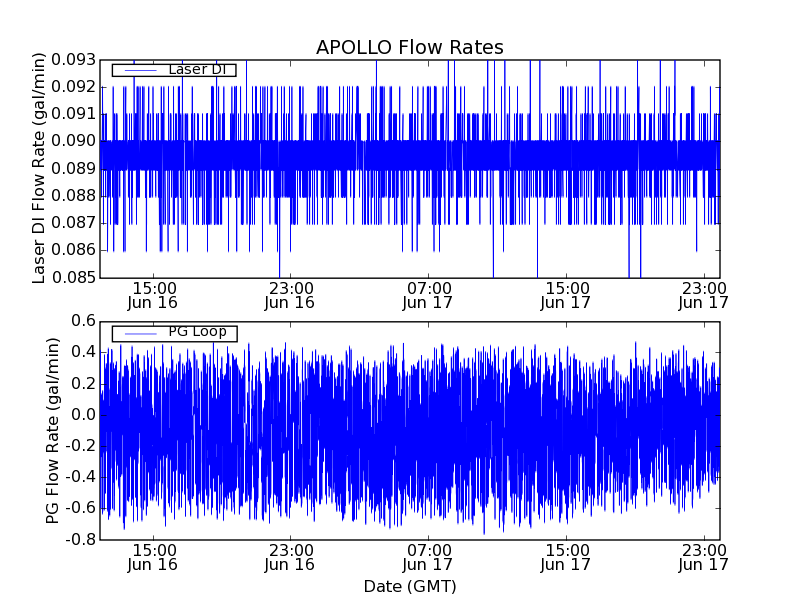Select the PG Loop legend entry
Viewport: 800px width, 600px height.
(174, 333)
